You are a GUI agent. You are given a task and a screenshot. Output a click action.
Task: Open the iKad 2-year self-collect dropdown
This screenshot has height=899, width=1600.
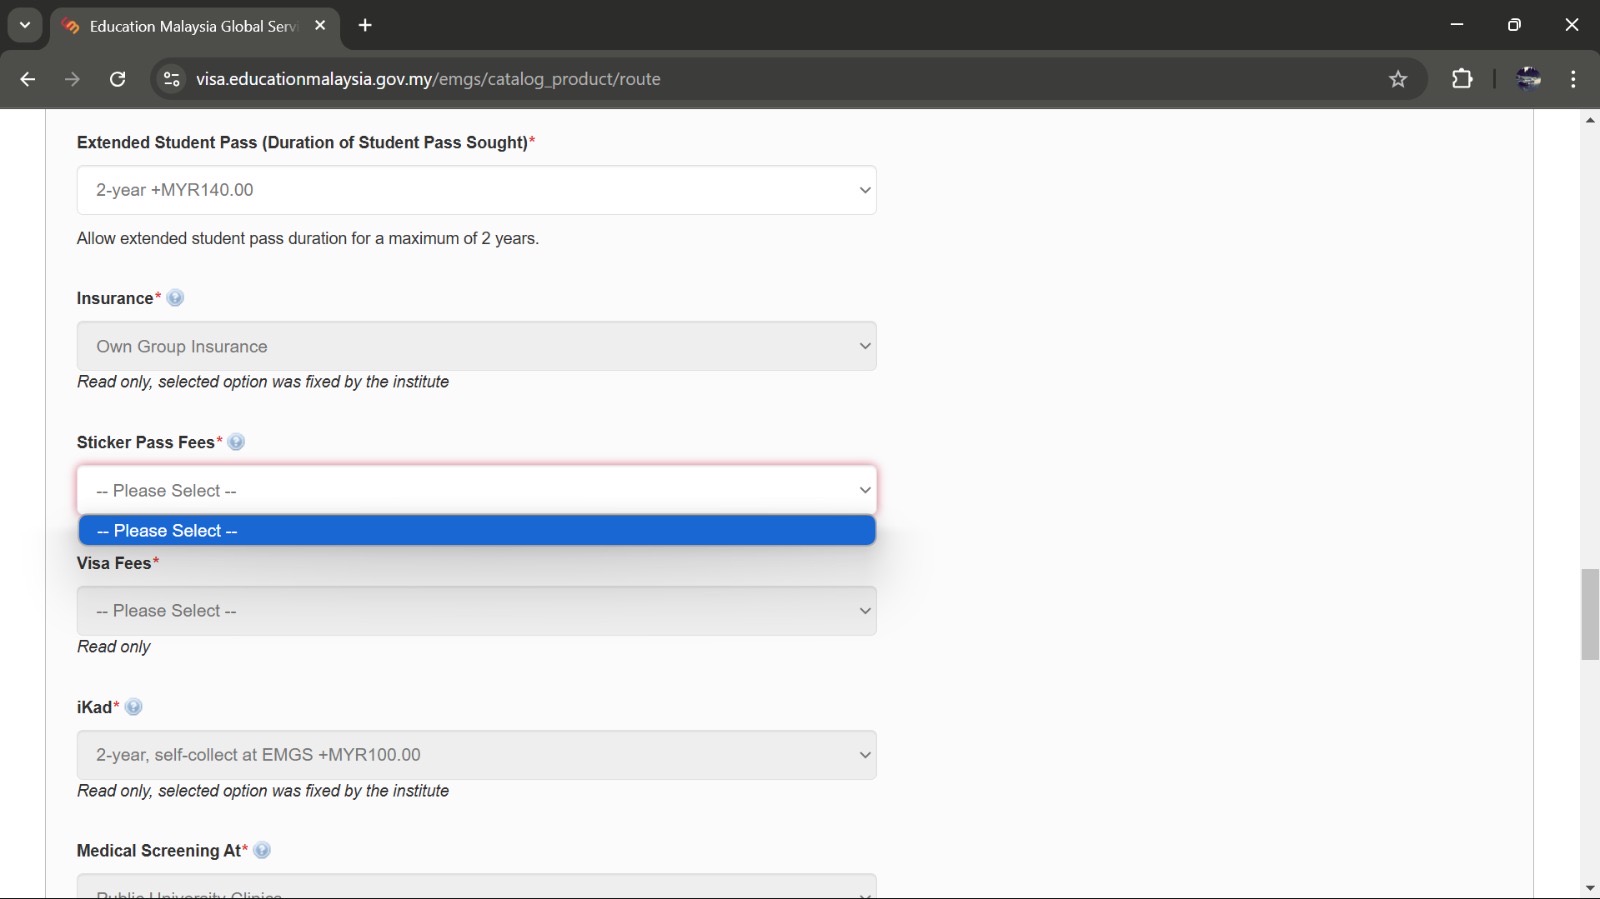(x=476, y=755)
